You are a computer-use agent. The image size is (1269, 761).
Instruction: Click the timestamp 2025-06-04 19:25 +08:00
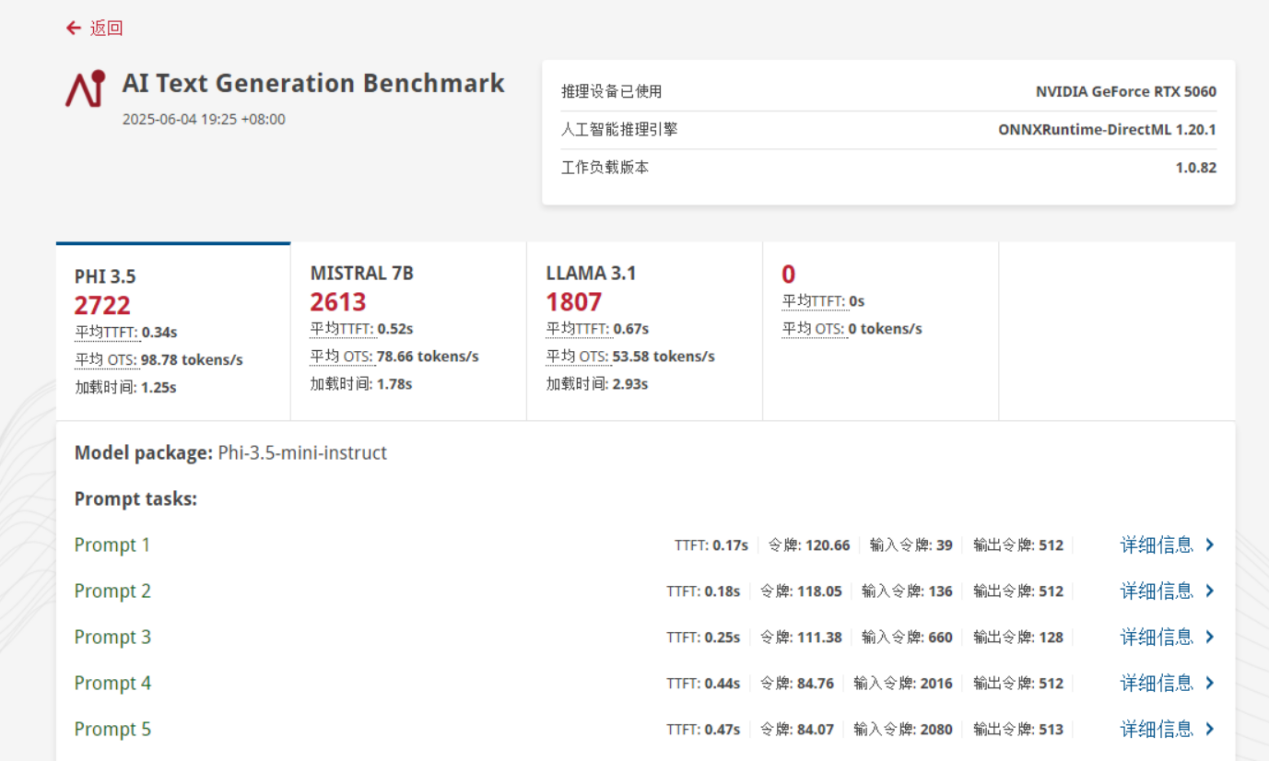(204, 119)
